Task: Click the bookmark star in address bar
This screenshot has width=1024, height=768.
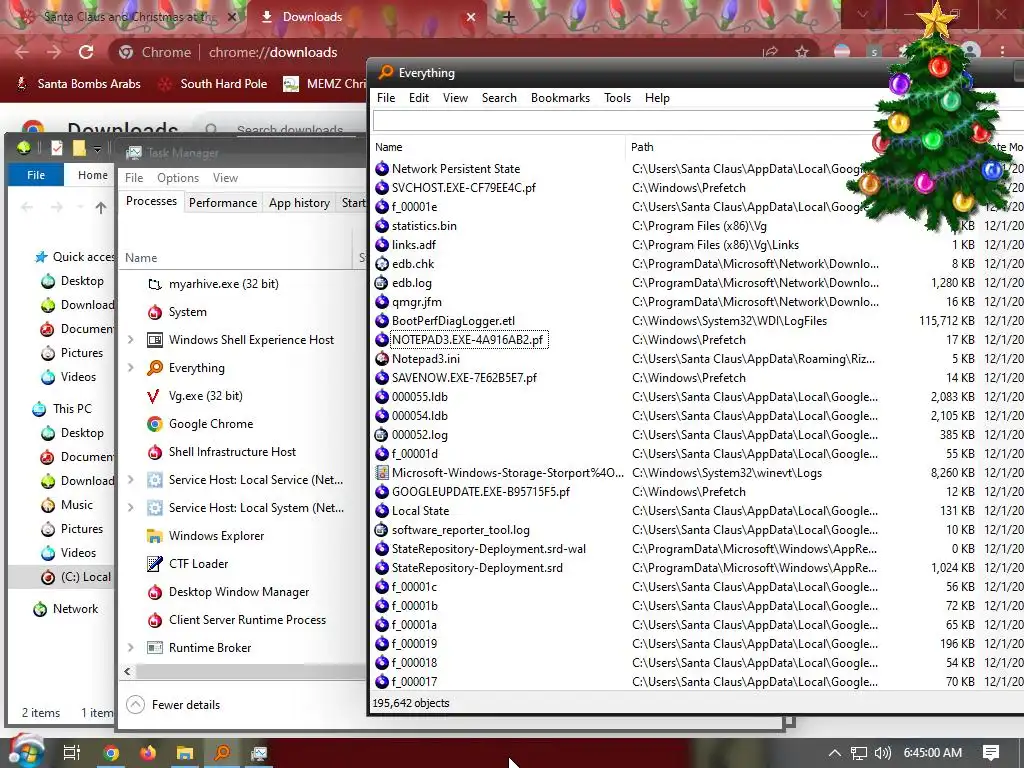Action: (802, 52)
